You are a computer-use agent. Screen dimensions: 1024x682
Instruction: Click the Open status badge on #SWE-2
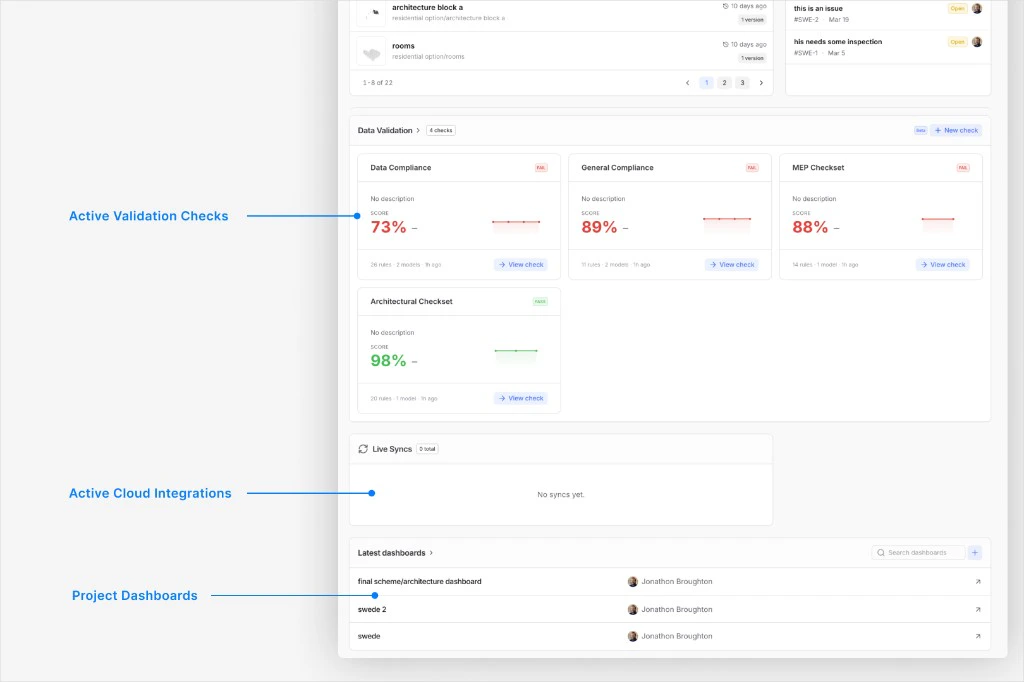point(957,8)
